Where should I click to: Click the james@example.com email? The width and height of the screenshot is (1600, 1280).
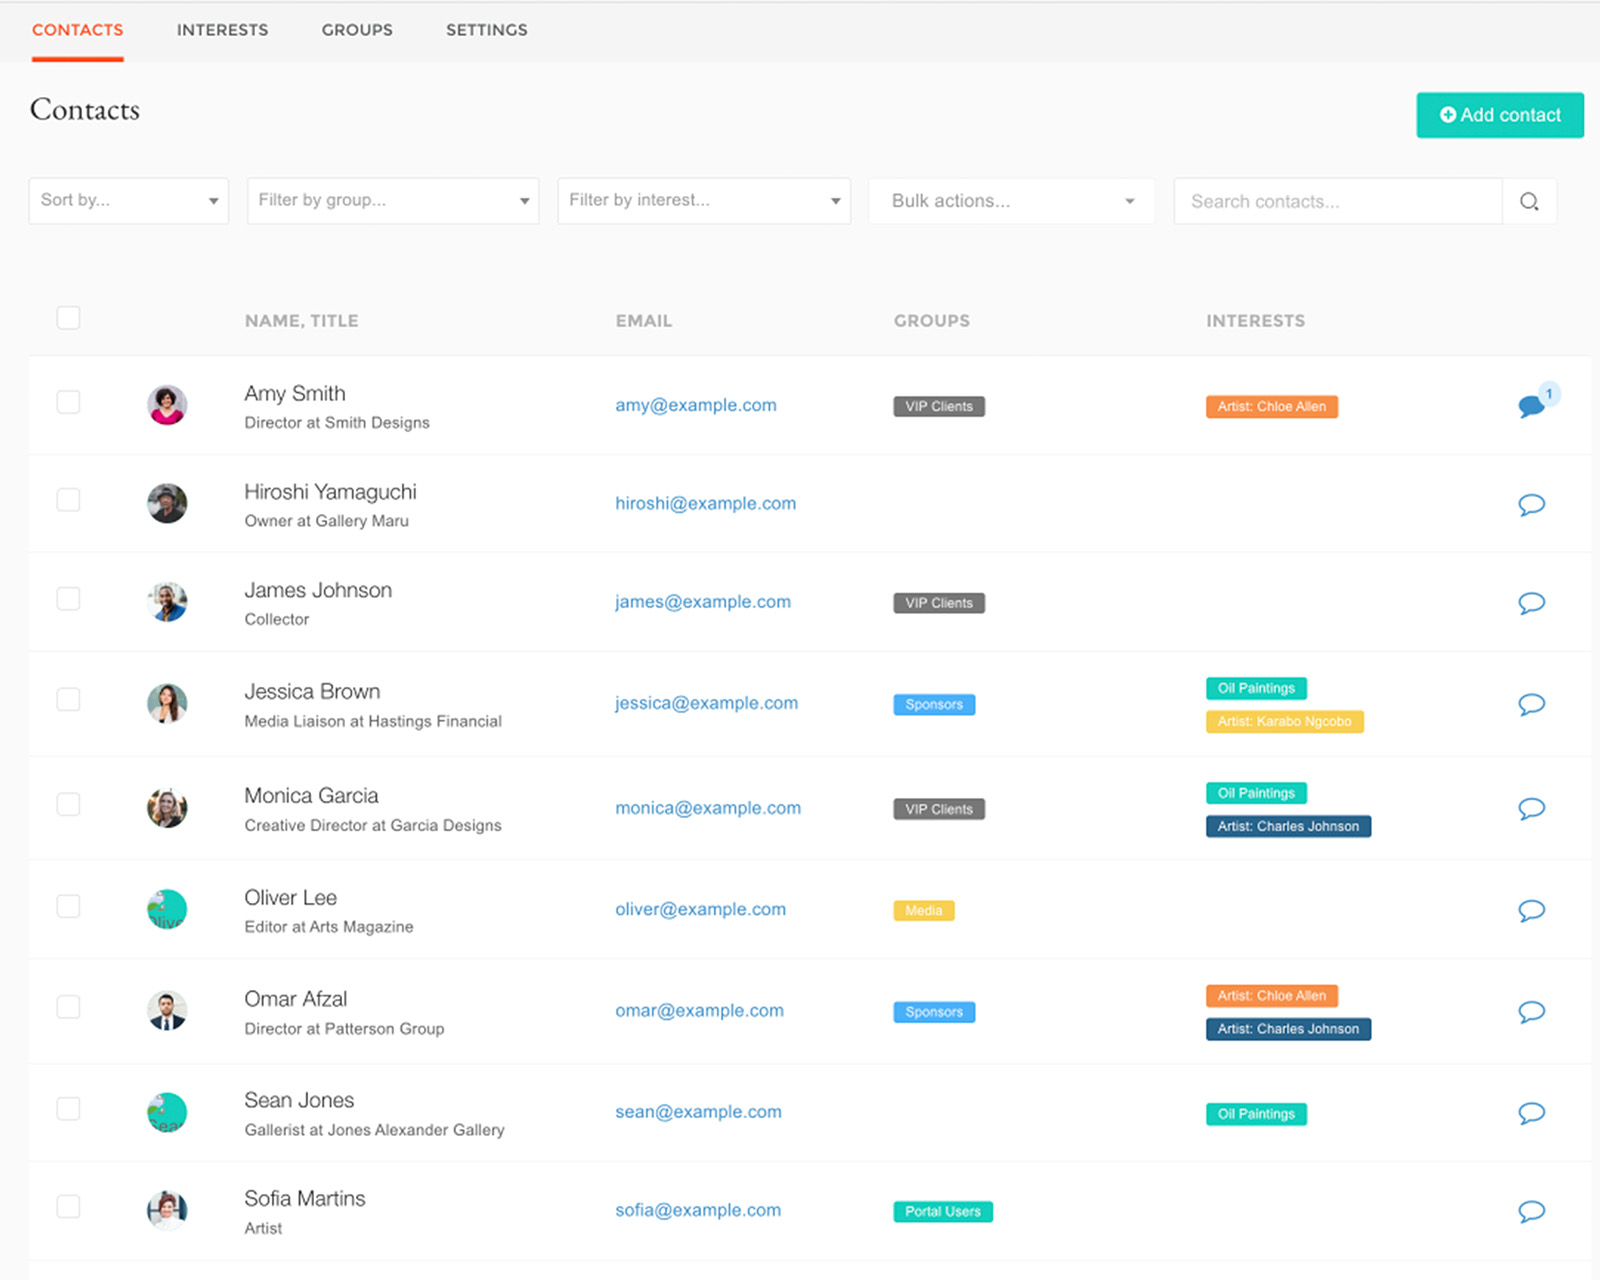pyautogui.click(x=703, y=601)
